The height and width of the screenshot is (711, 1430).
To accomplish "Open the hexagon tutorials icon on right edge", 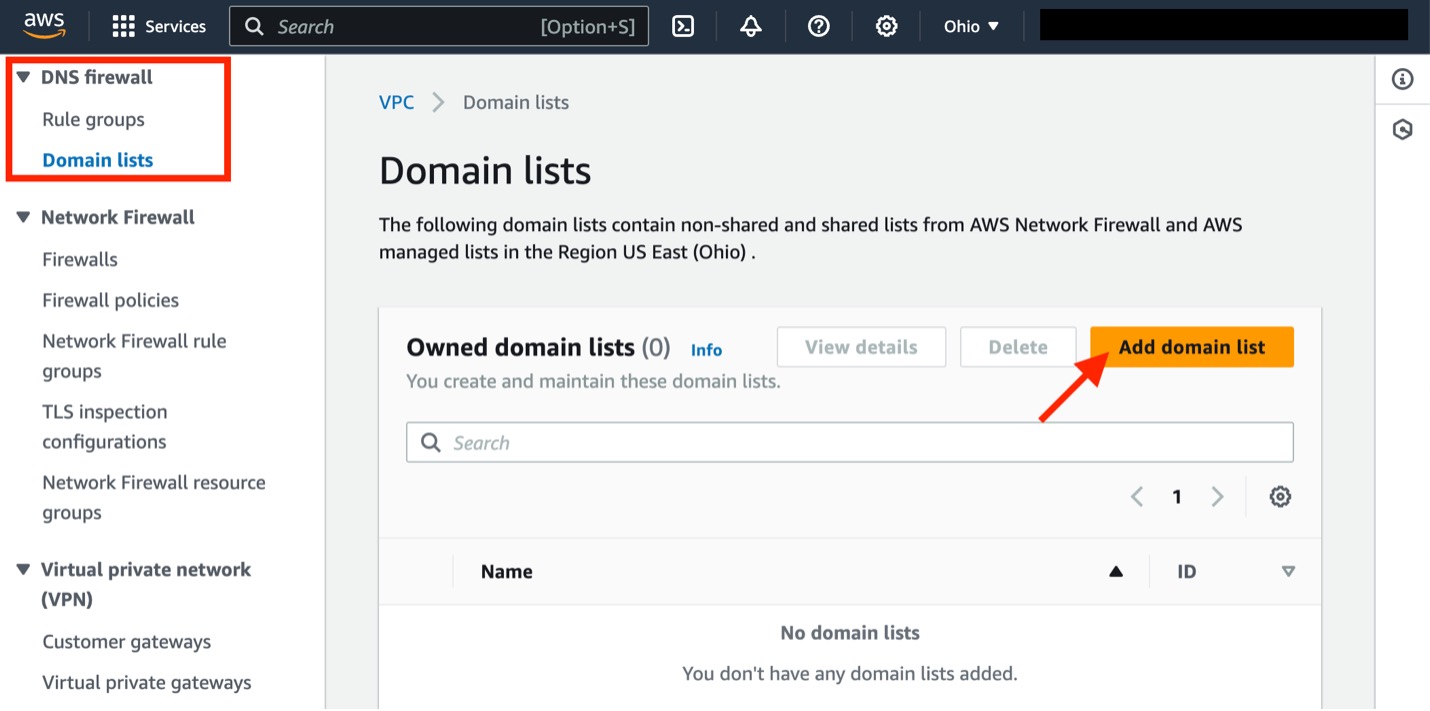I will pyautogui.click(x=1403, y=129).
